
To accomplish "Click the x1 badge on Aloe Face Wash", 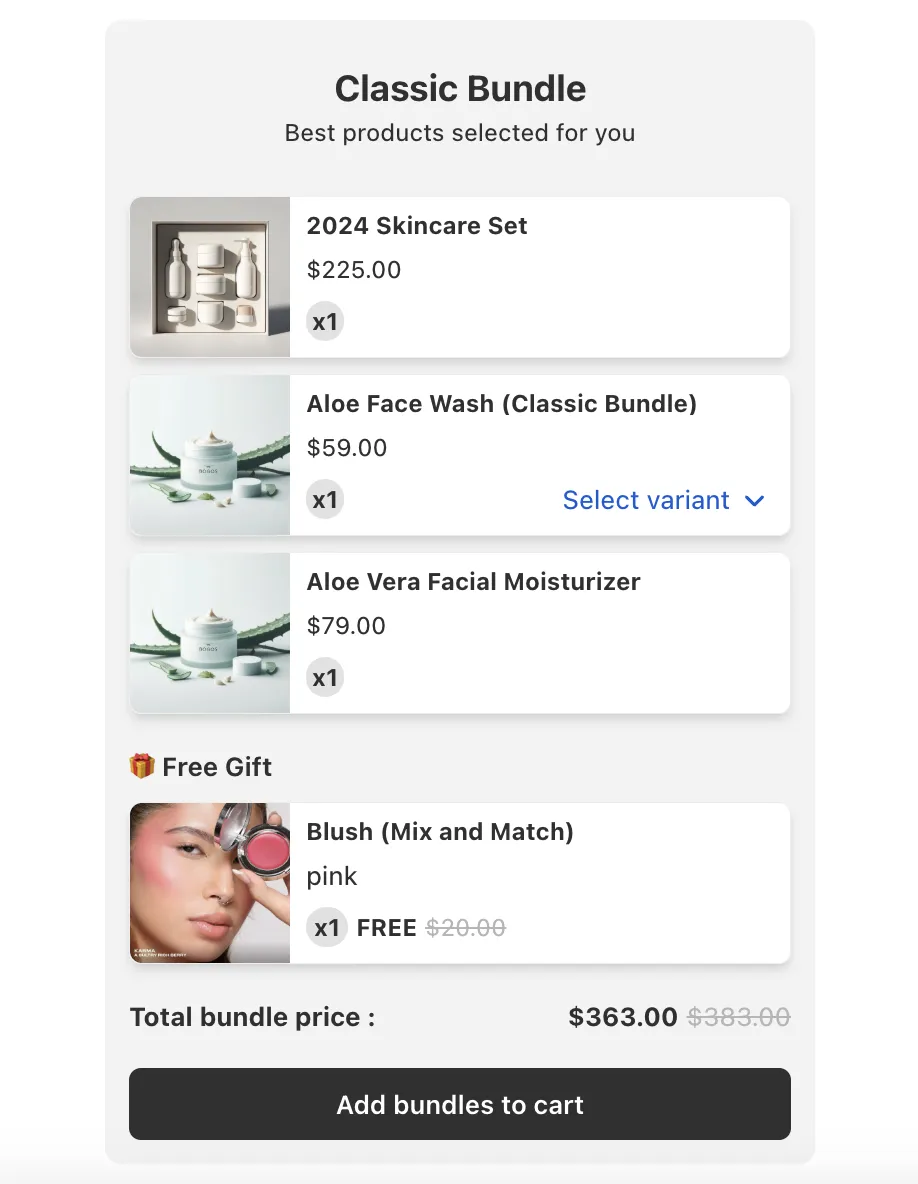I will (324, 499).
